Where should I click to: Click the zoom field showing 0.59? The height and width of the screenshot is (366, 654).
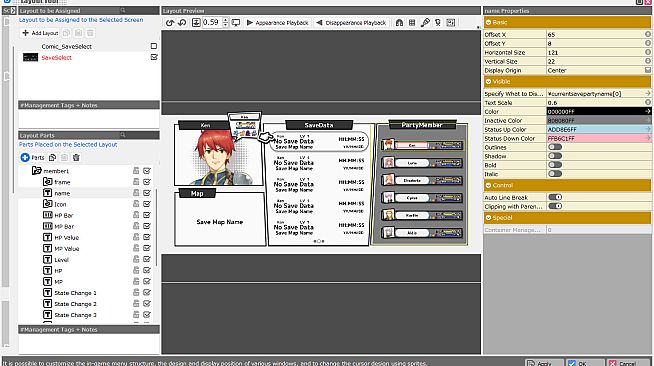tap(212, 23)
